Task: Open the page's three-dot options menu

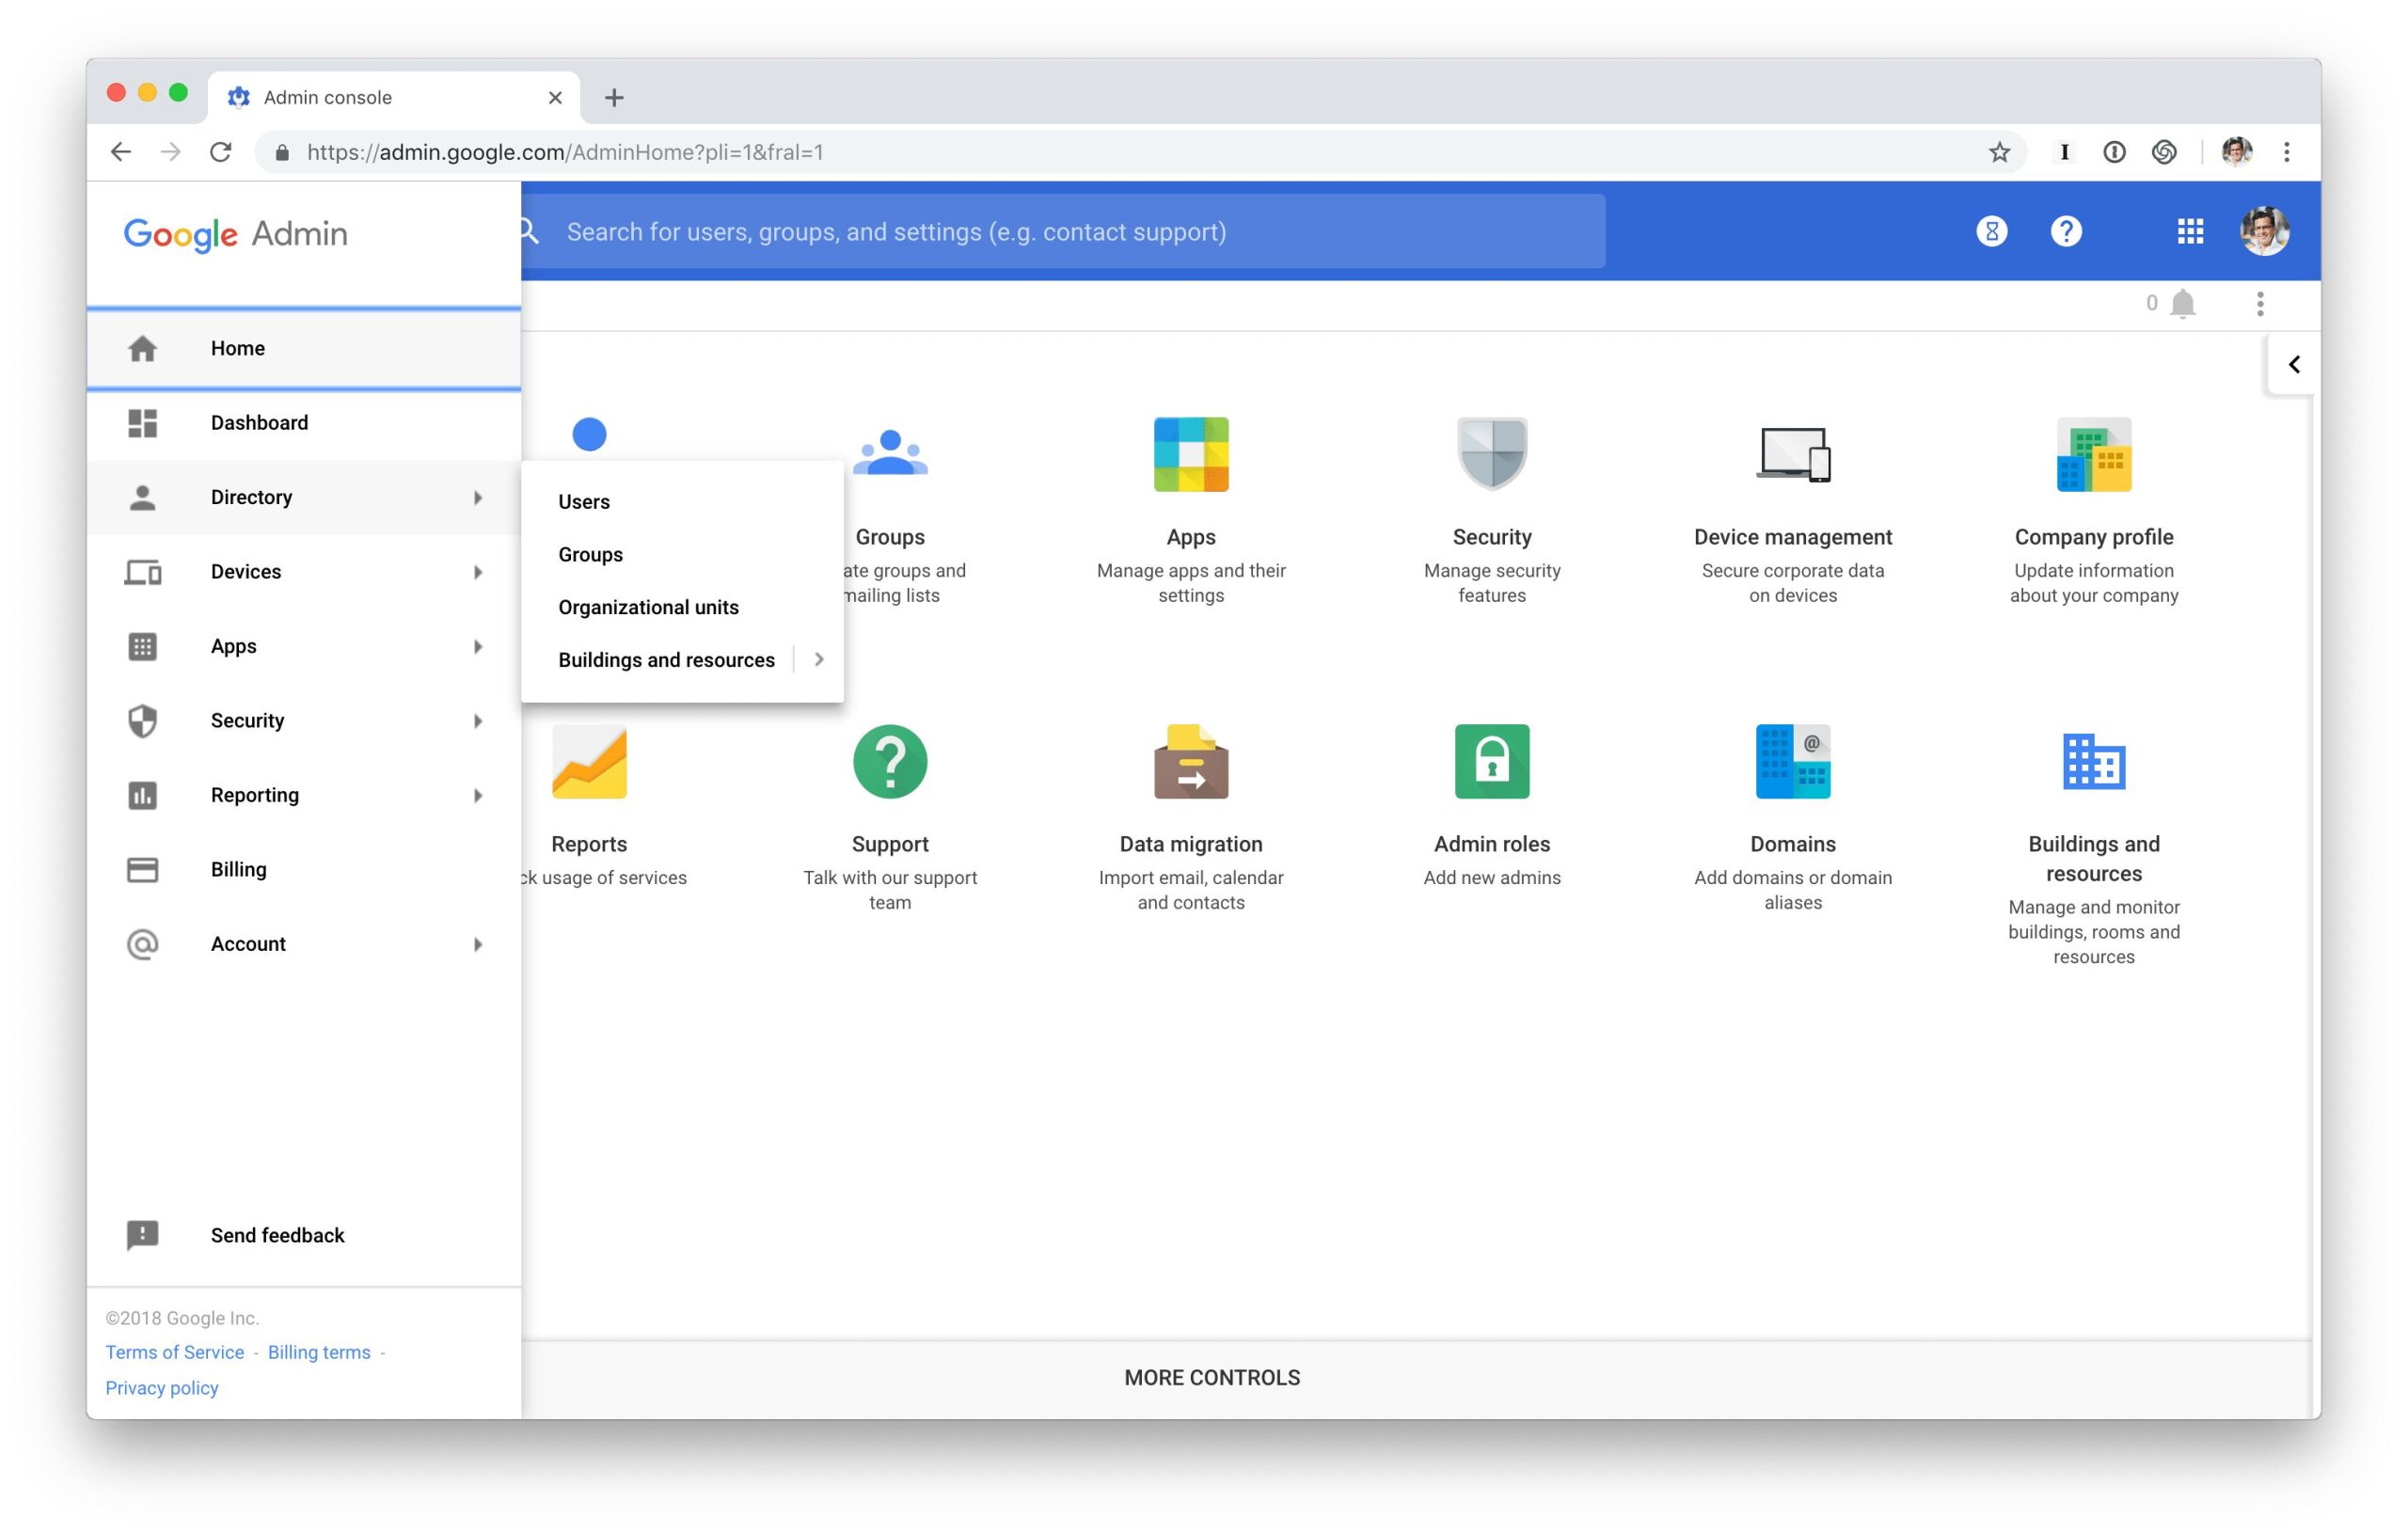Action: tap(2260, 303)
